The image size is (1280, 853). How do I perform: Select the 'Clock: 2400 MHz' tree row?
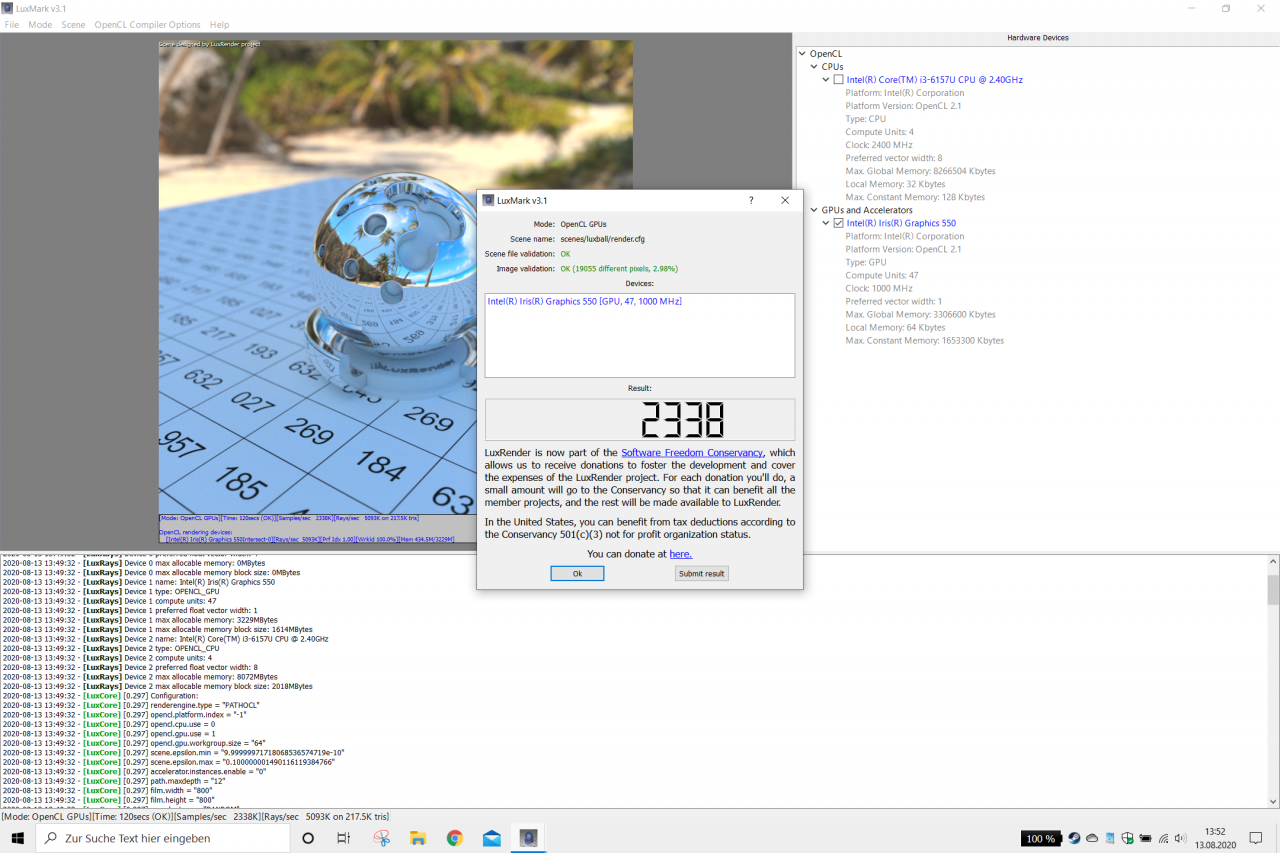[x=879, y=145]
